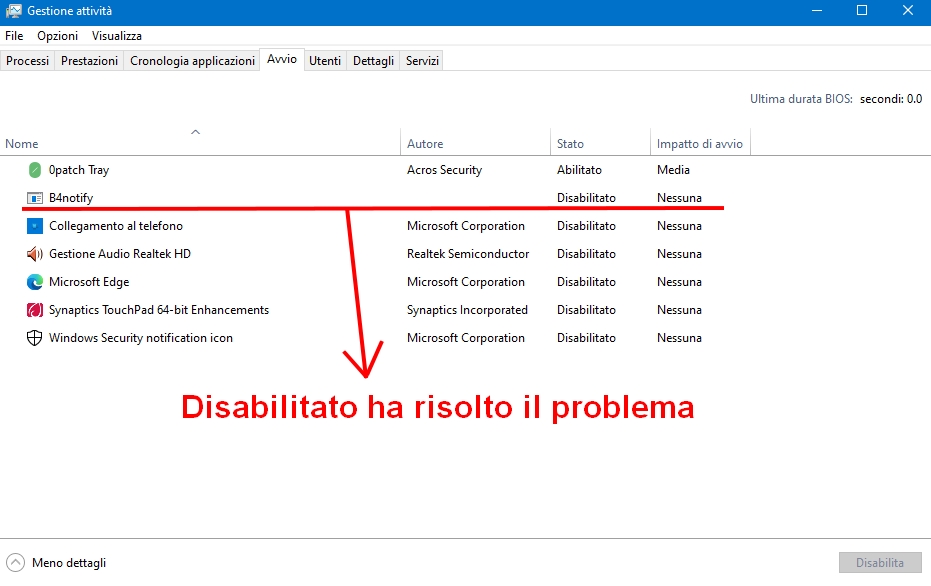Image resolution: width=931 pixels, height=586 pixels.
Task: Click the Acros Security author cell
Action: (x=445, y=170)
